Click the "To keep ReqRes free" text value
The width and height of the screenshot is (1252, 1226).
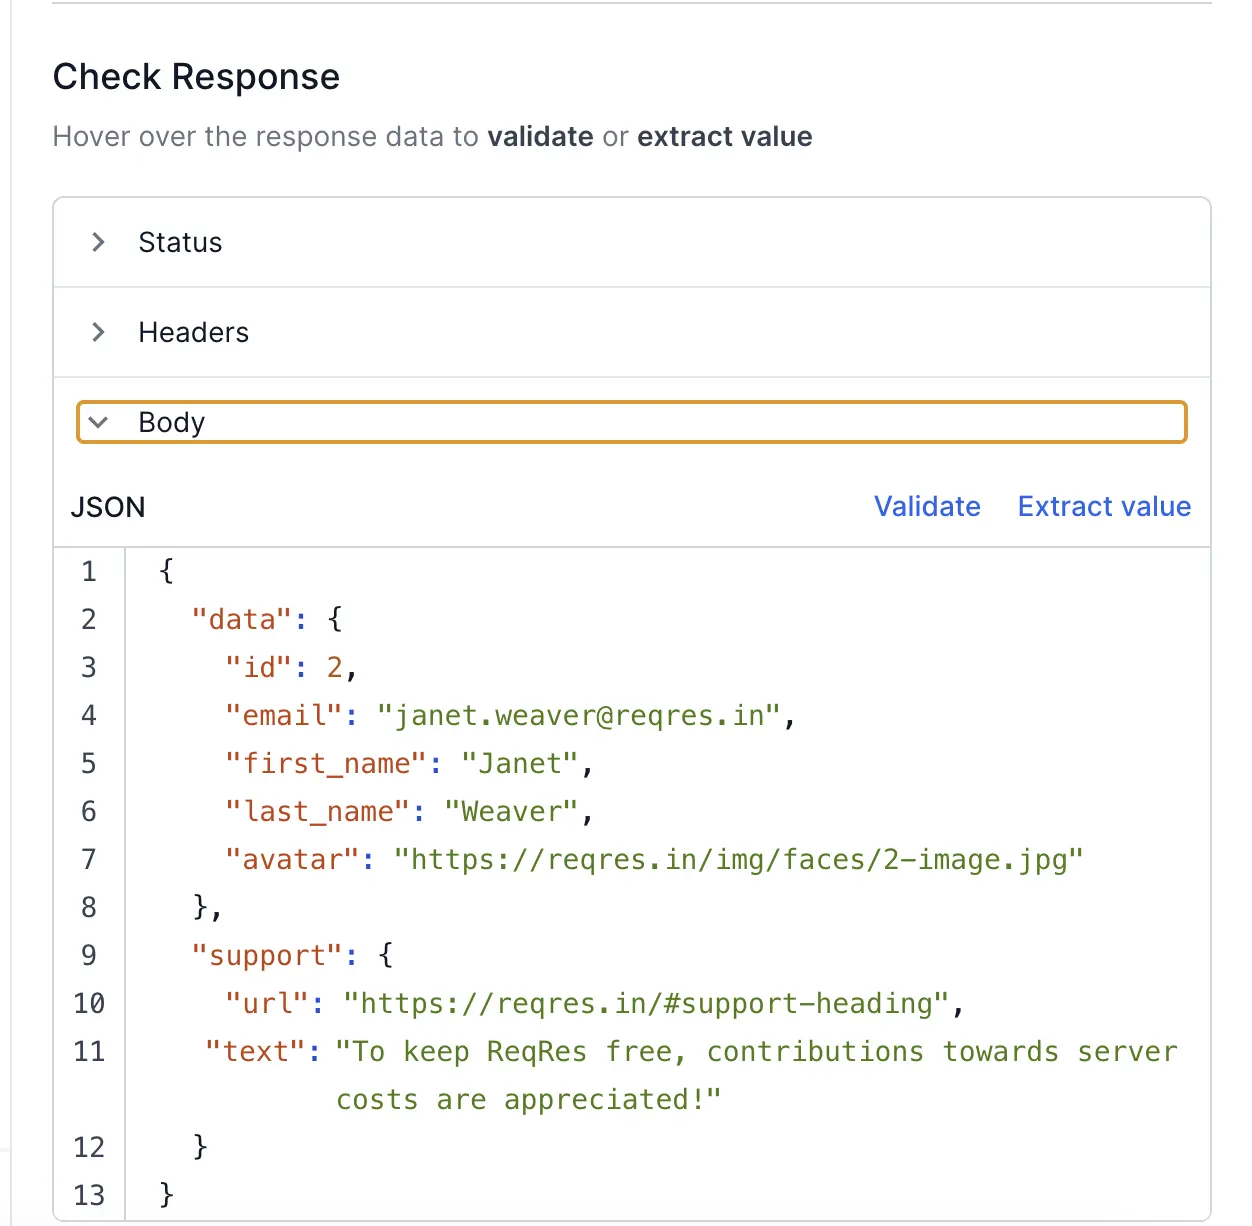click(x=756, y=1052)
